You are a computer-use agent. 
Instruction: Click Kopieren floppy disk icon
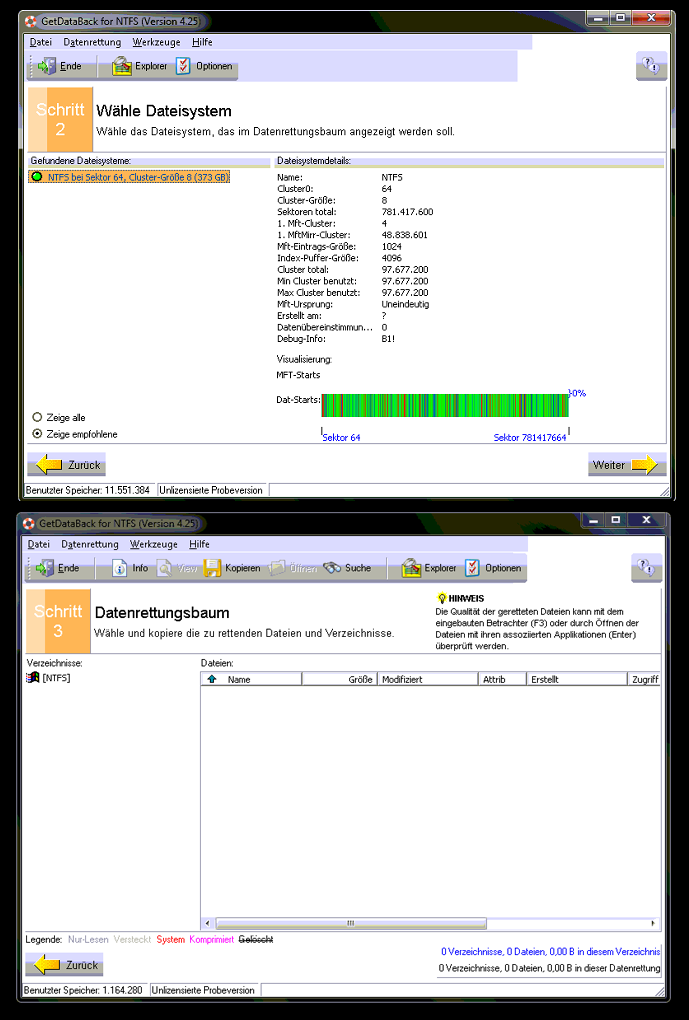pos(213,568)
